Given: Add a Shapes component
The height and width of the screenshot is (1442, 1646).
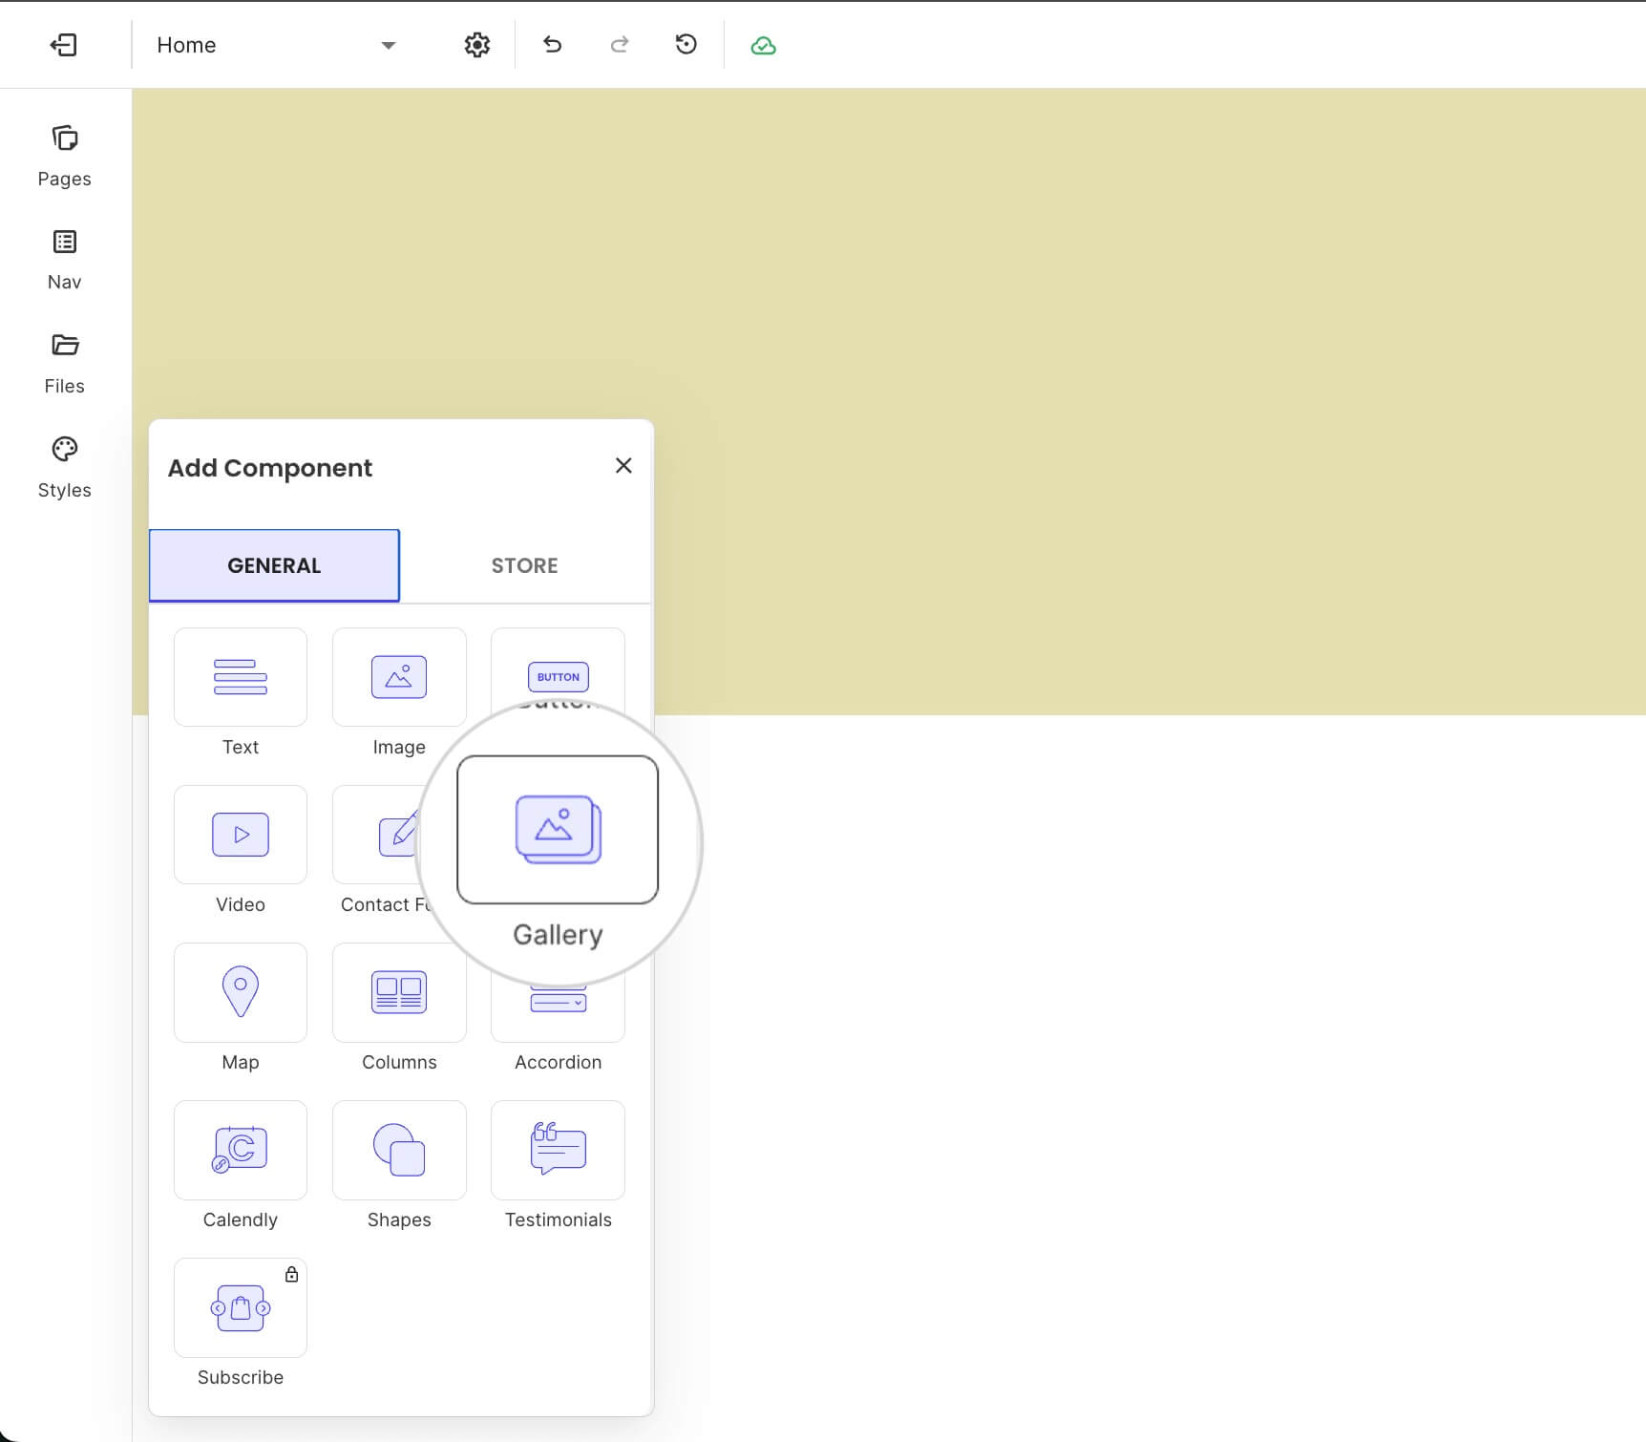Looking at the screenshot, I should 399,1150.
